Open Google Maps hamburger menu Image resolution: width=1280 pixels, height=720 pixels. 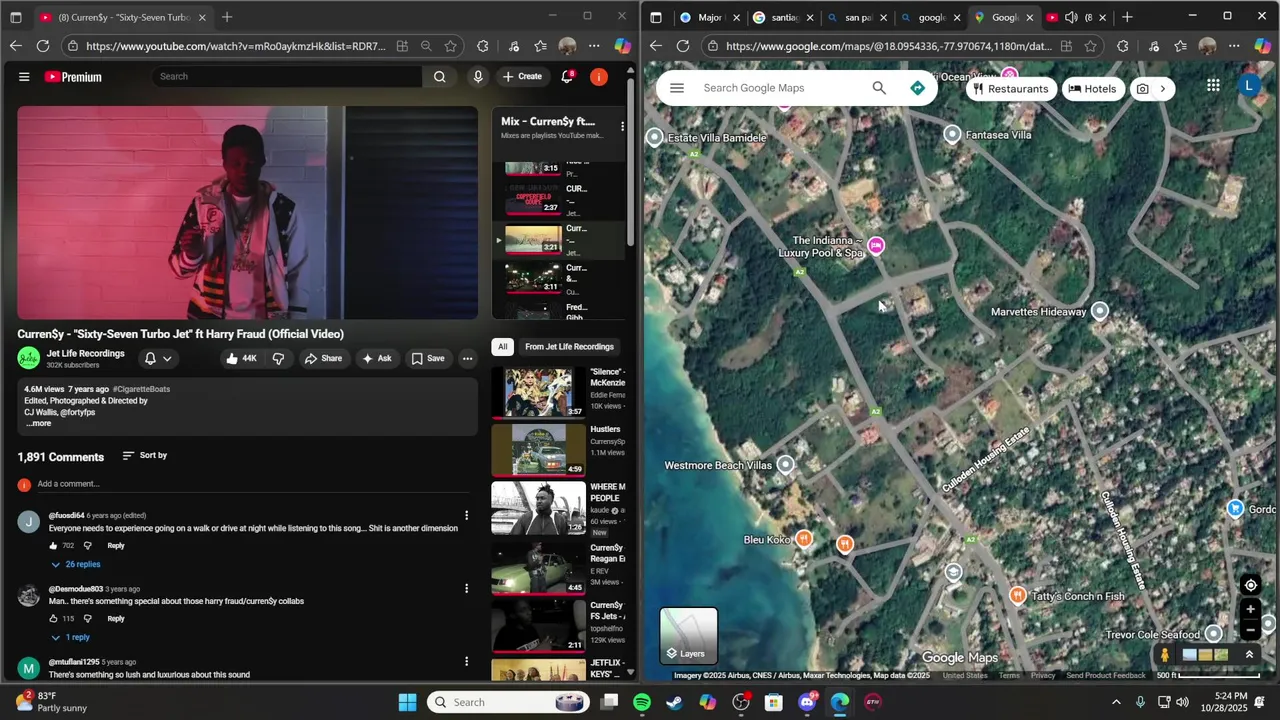(x=677, y=88)
